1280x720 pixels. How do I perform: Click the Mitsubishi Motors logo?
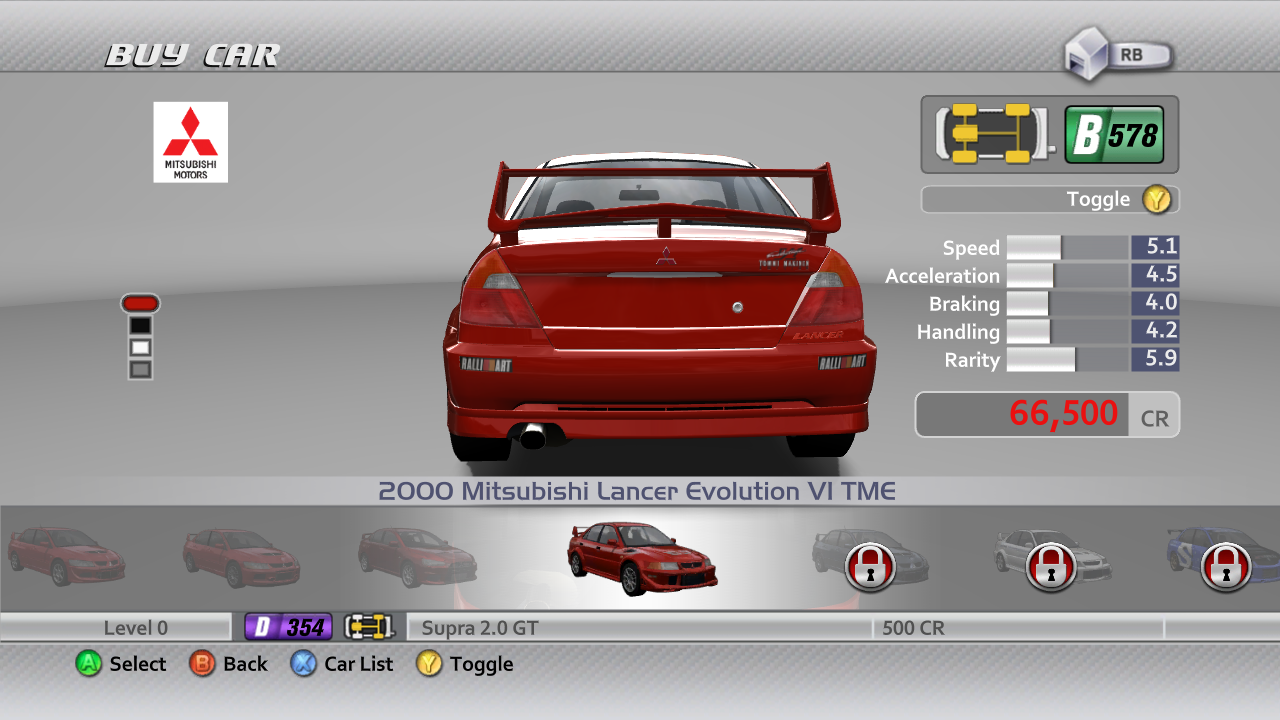(x=190, y=142)
